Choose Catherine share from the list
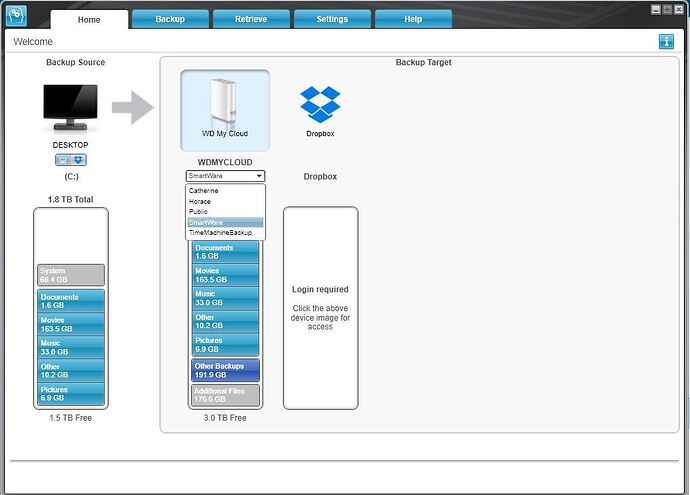Image resolution: width=690 pixels, height=495 pixels. (225, 191)
